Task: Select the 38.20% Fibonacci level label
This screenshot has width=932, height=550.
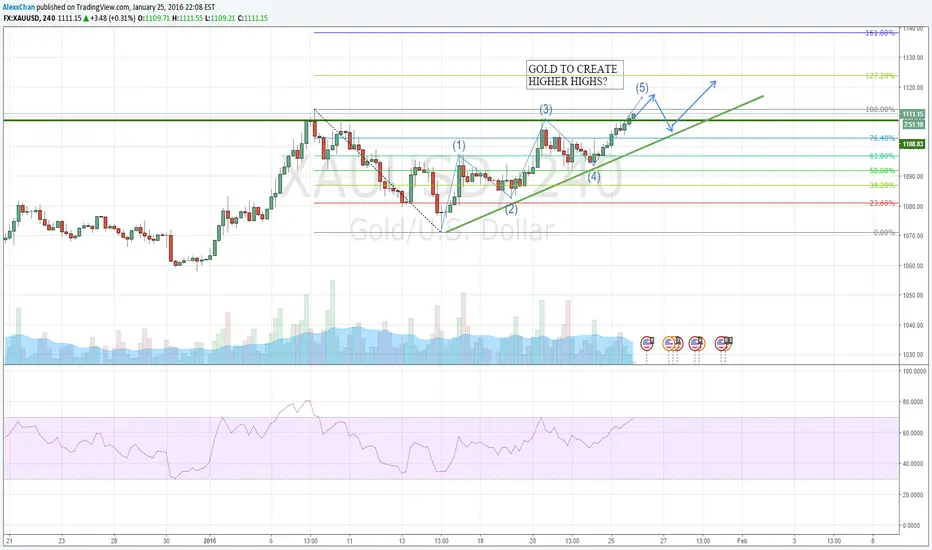Action: click(x=881, y=186)
